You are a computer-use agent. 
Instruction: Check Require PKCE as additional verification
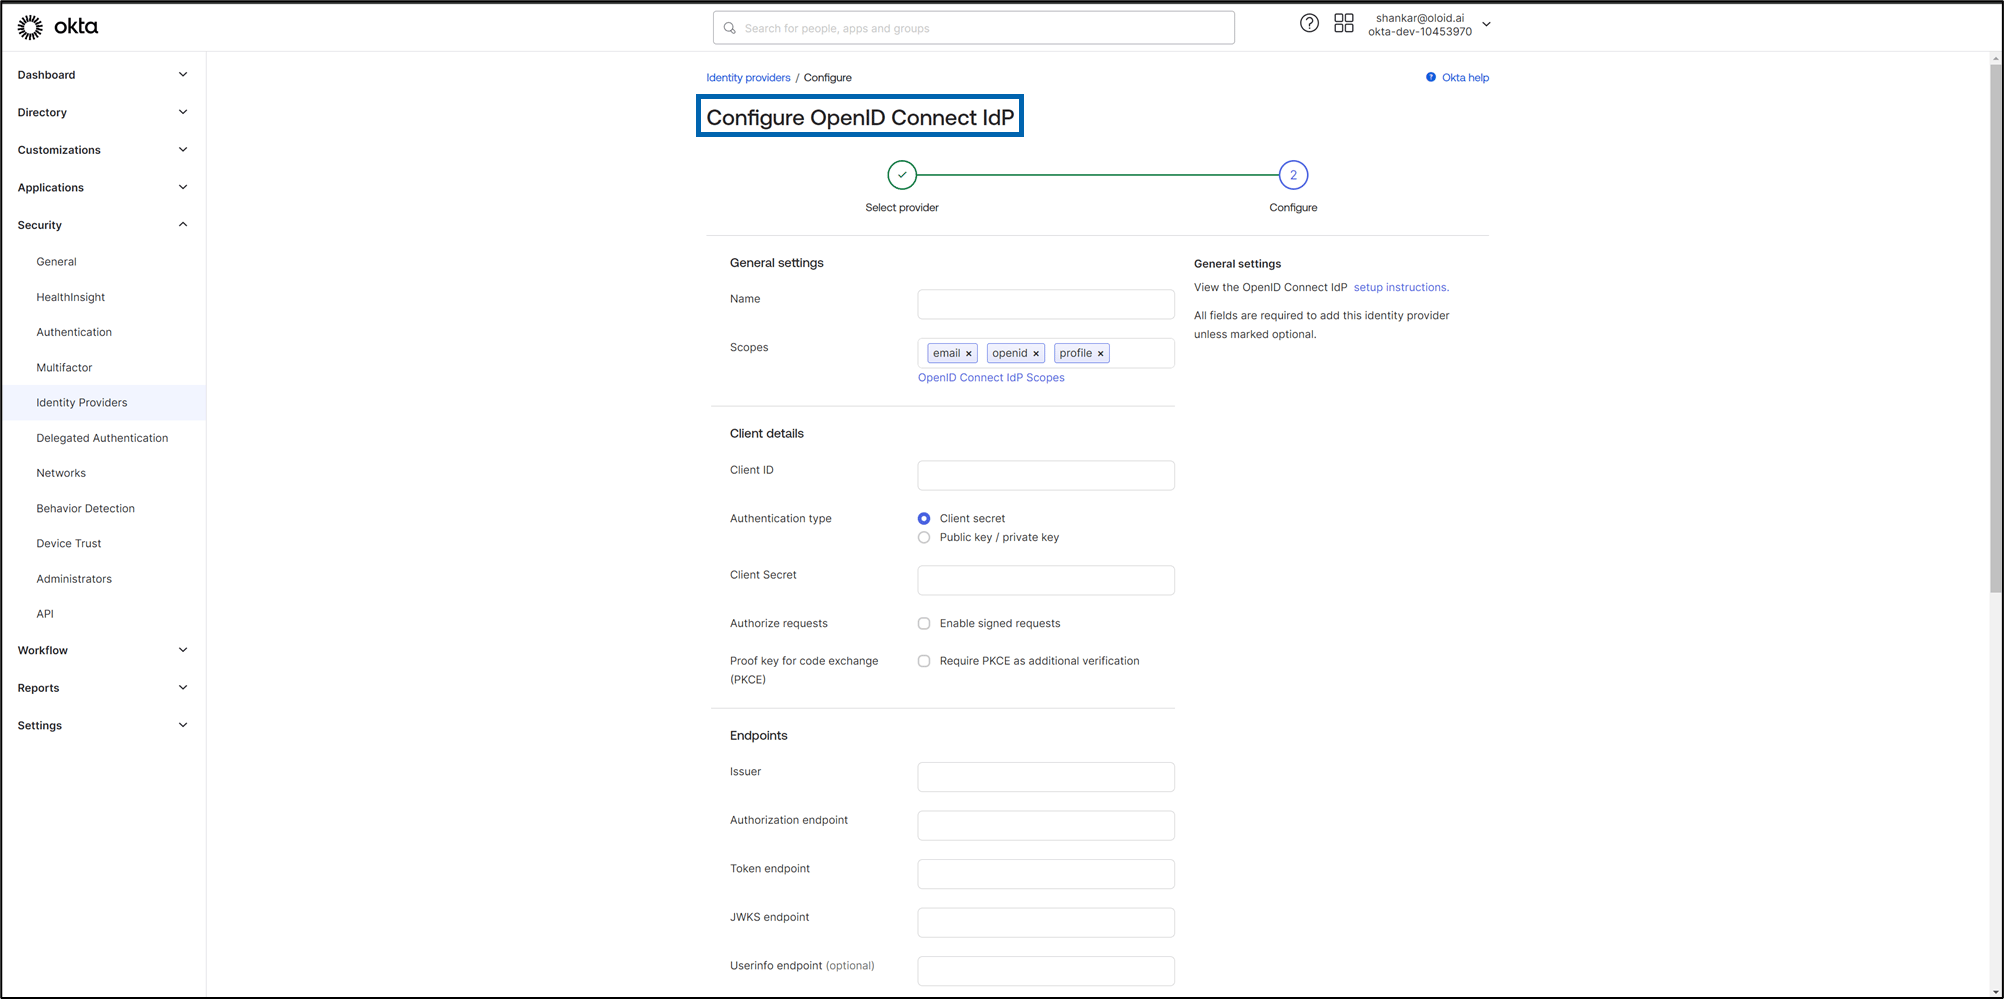(x=924, y=661)
